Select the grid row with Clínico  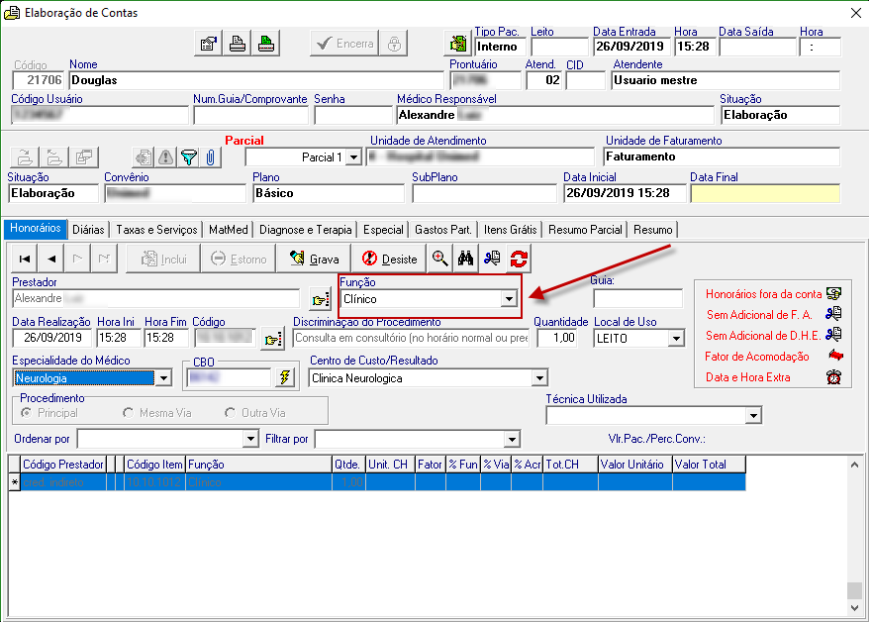point(377,482)
